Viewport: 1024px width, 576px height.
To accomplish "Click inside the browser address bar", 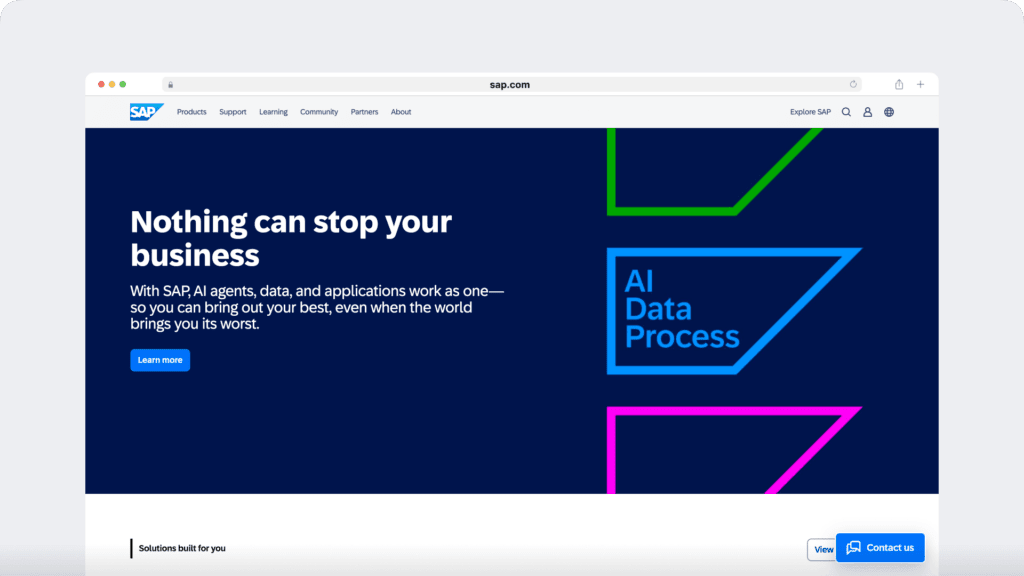I will click(511, 84).
